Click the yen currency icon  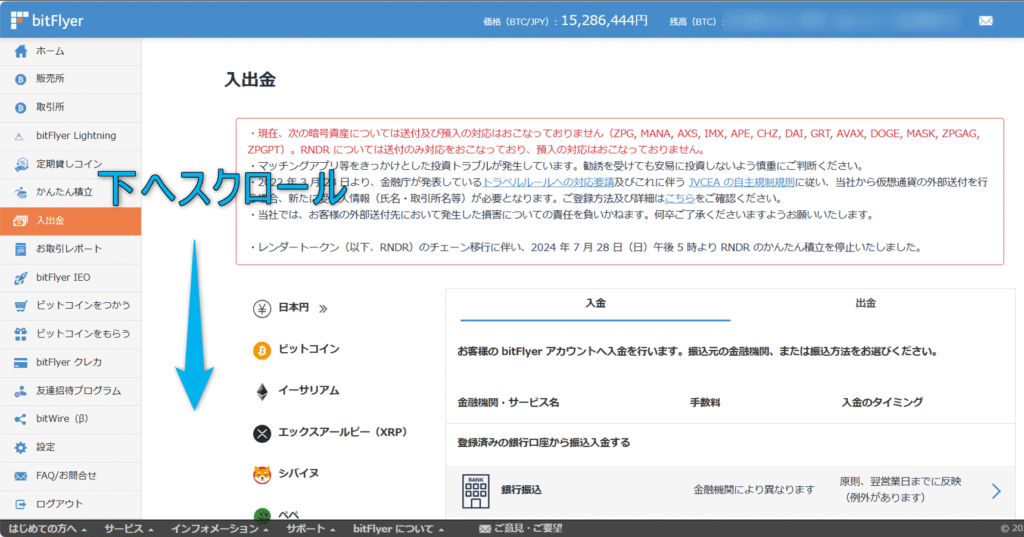pyautogui.click(x=262, y=308)
